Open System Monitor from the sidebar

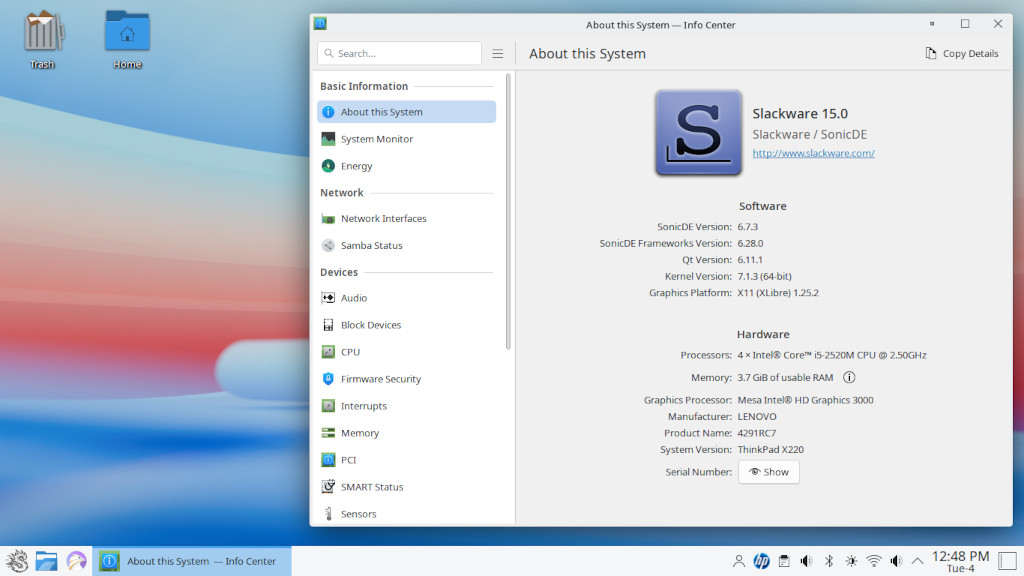point(406,138)
